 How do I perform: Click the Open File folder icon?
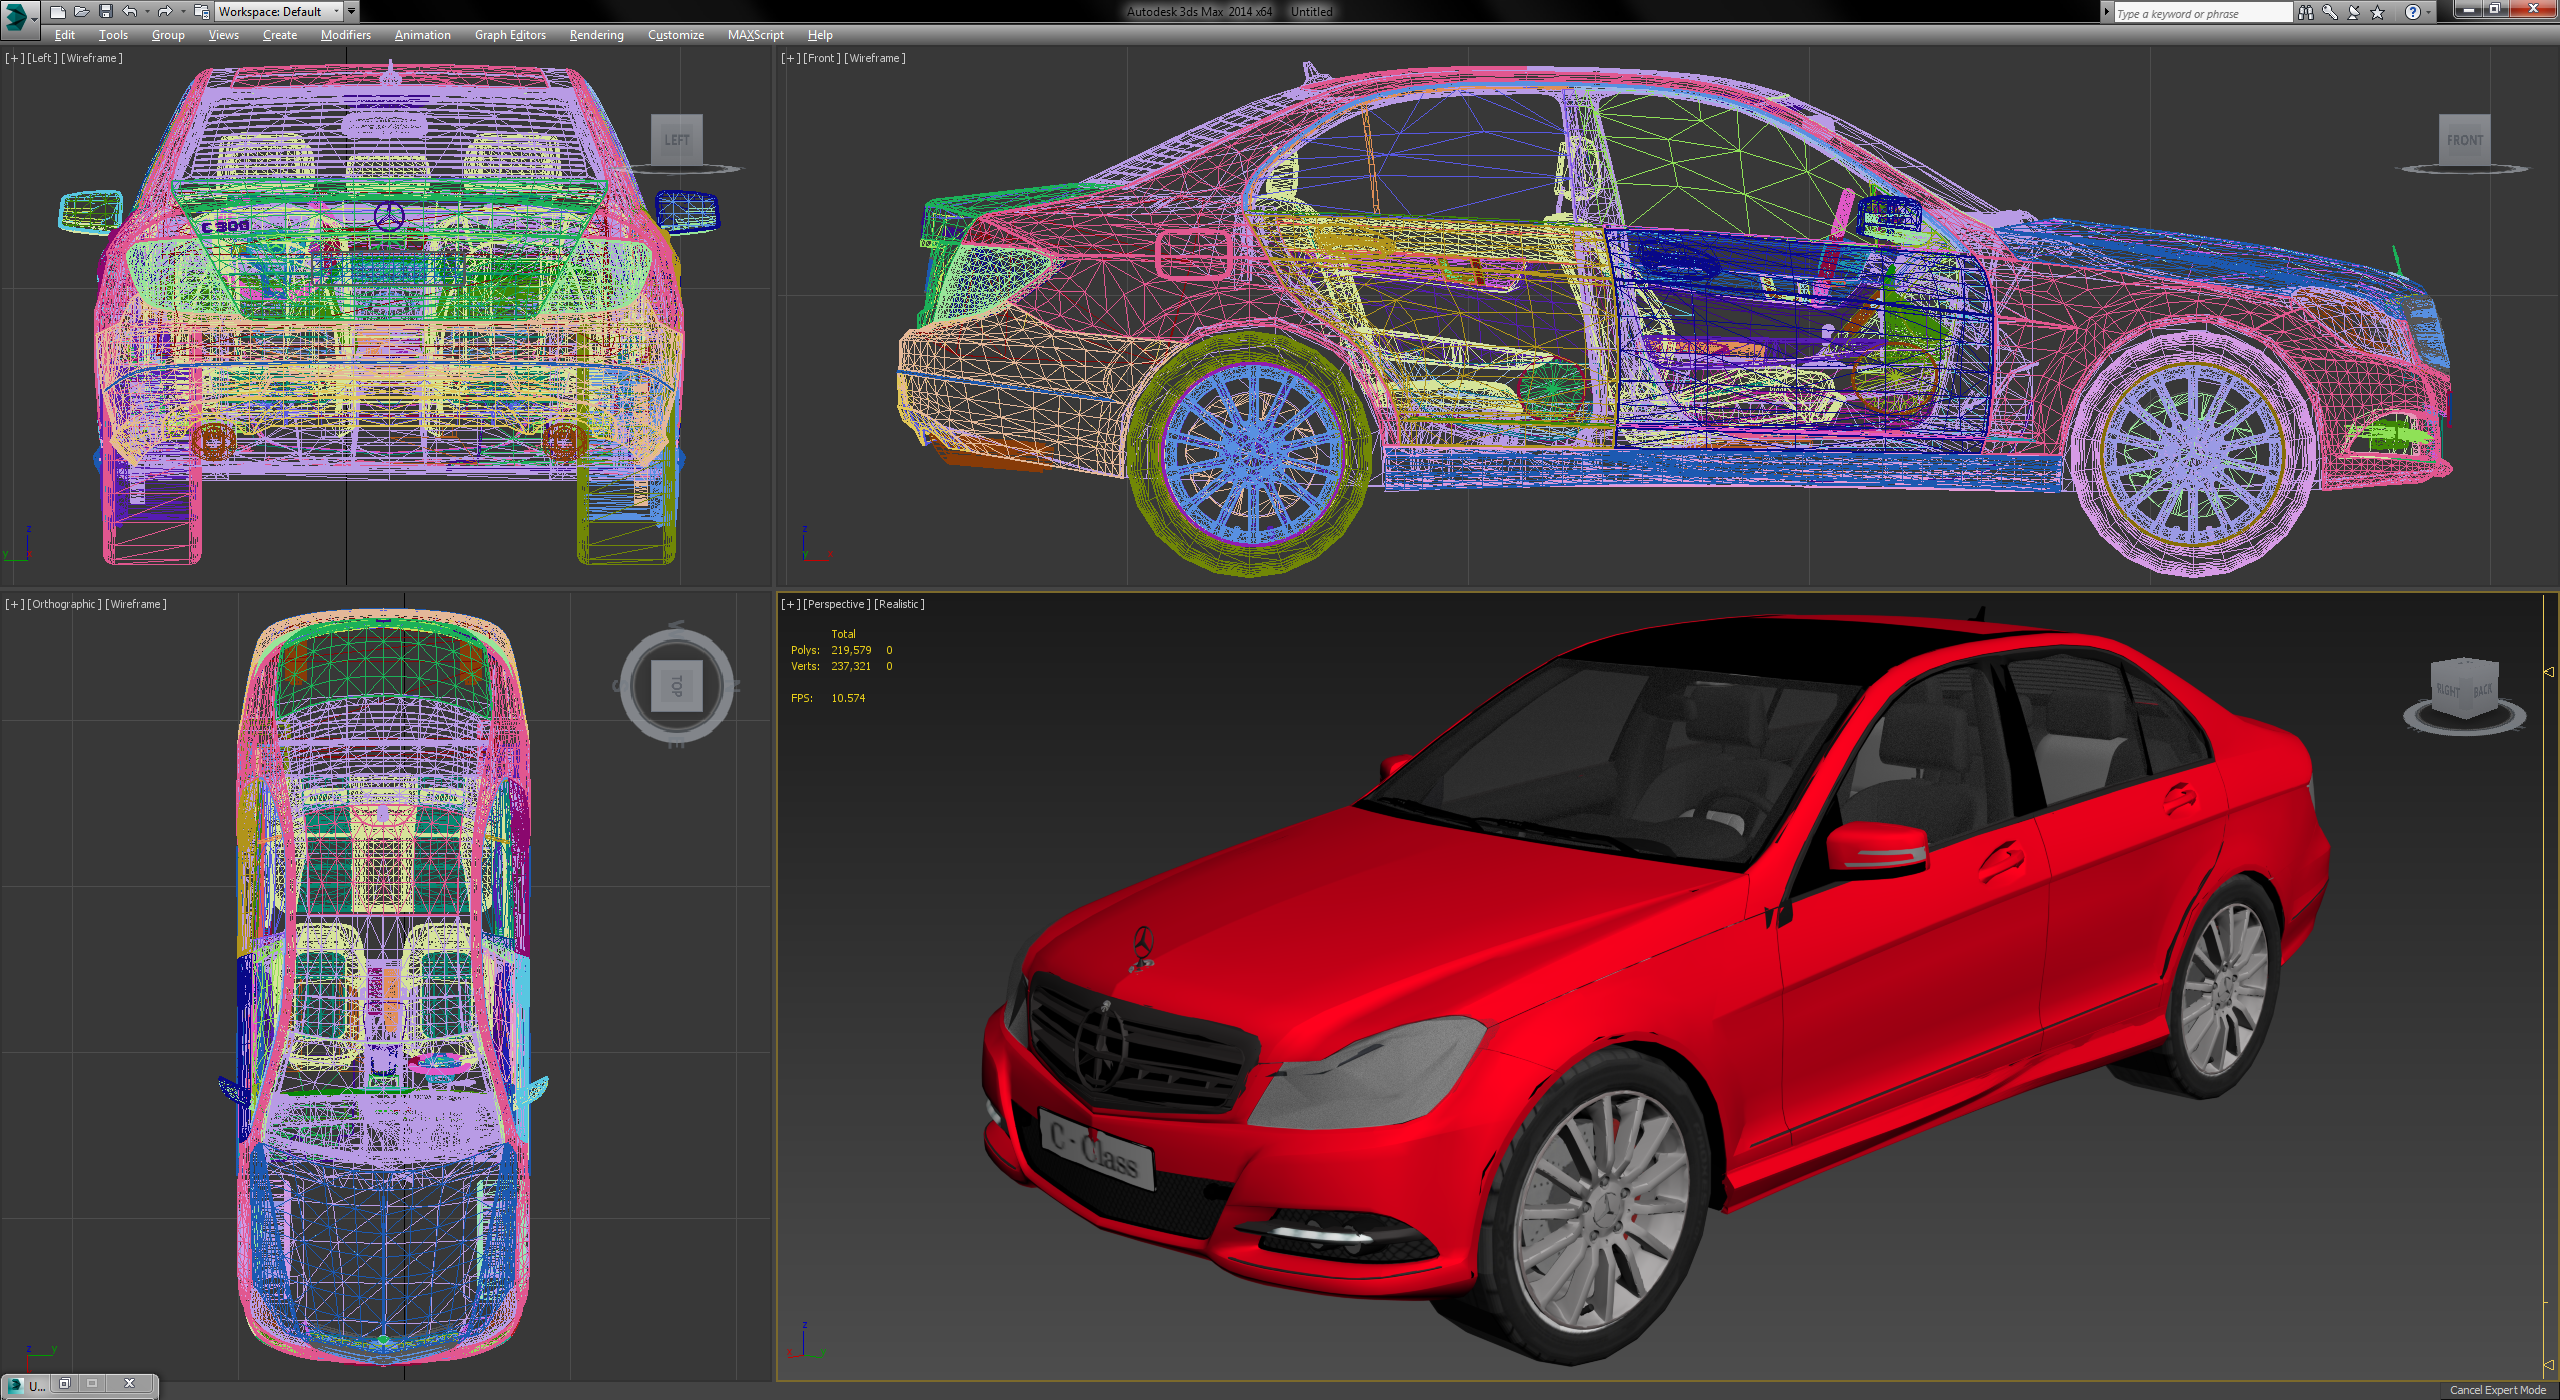coord(81,12)
